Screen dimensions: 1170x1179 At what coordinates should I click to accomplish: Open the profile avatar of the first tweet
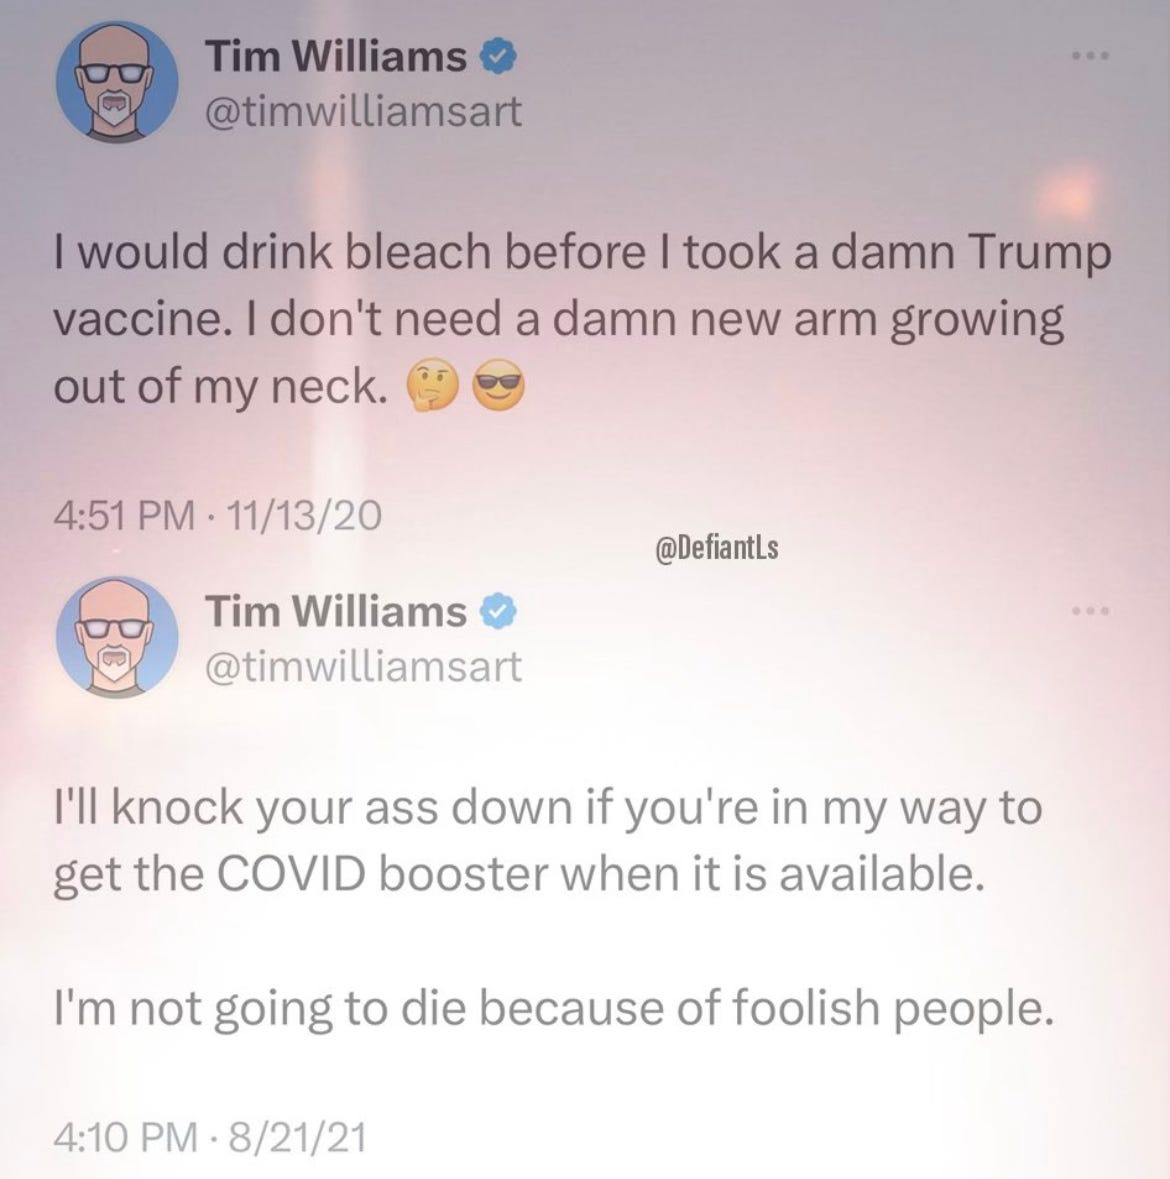point(117,81)
